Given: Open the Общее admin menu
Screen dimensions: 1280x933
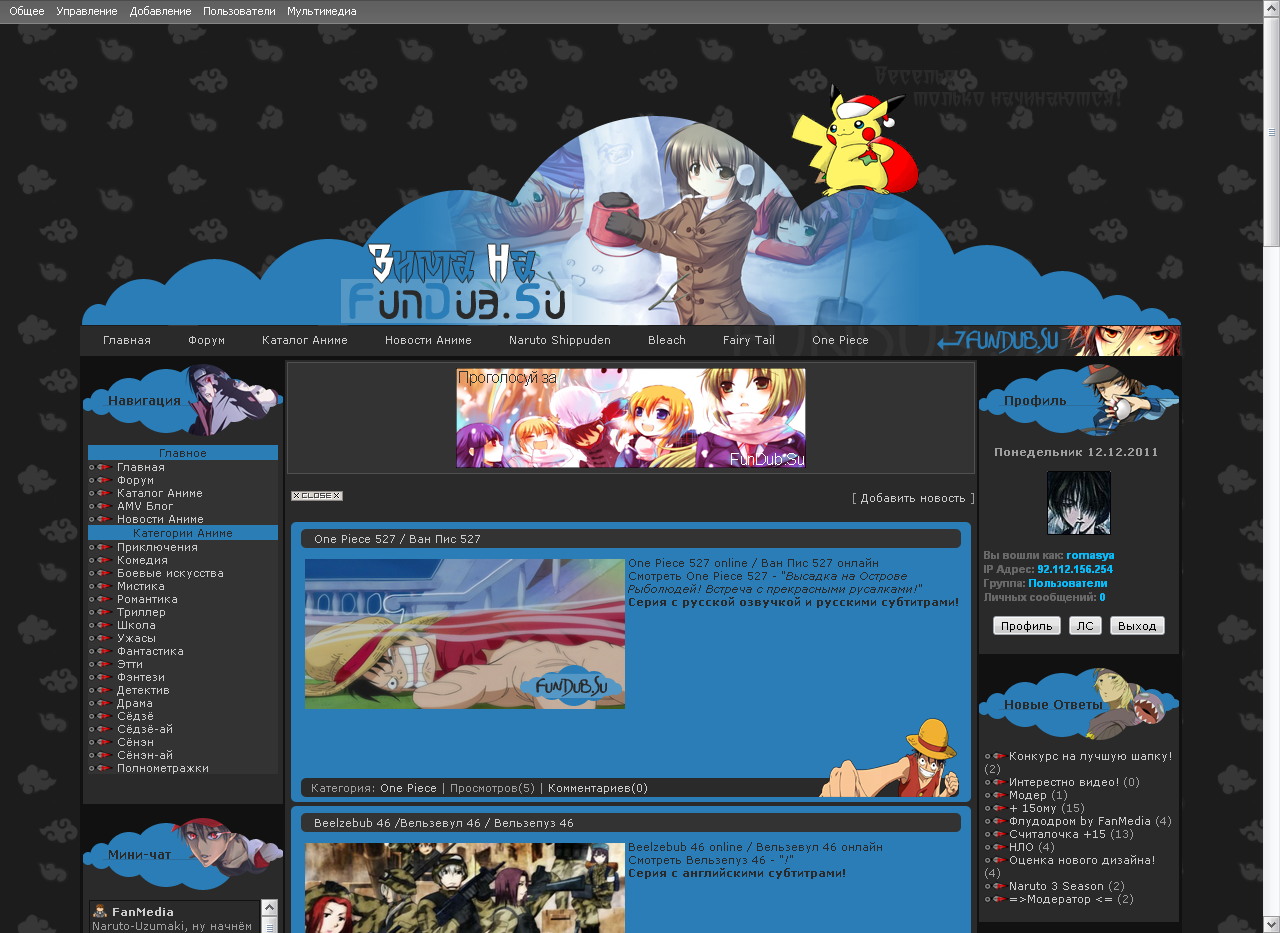Looking at the screenshot, I should tap(27, 11).
